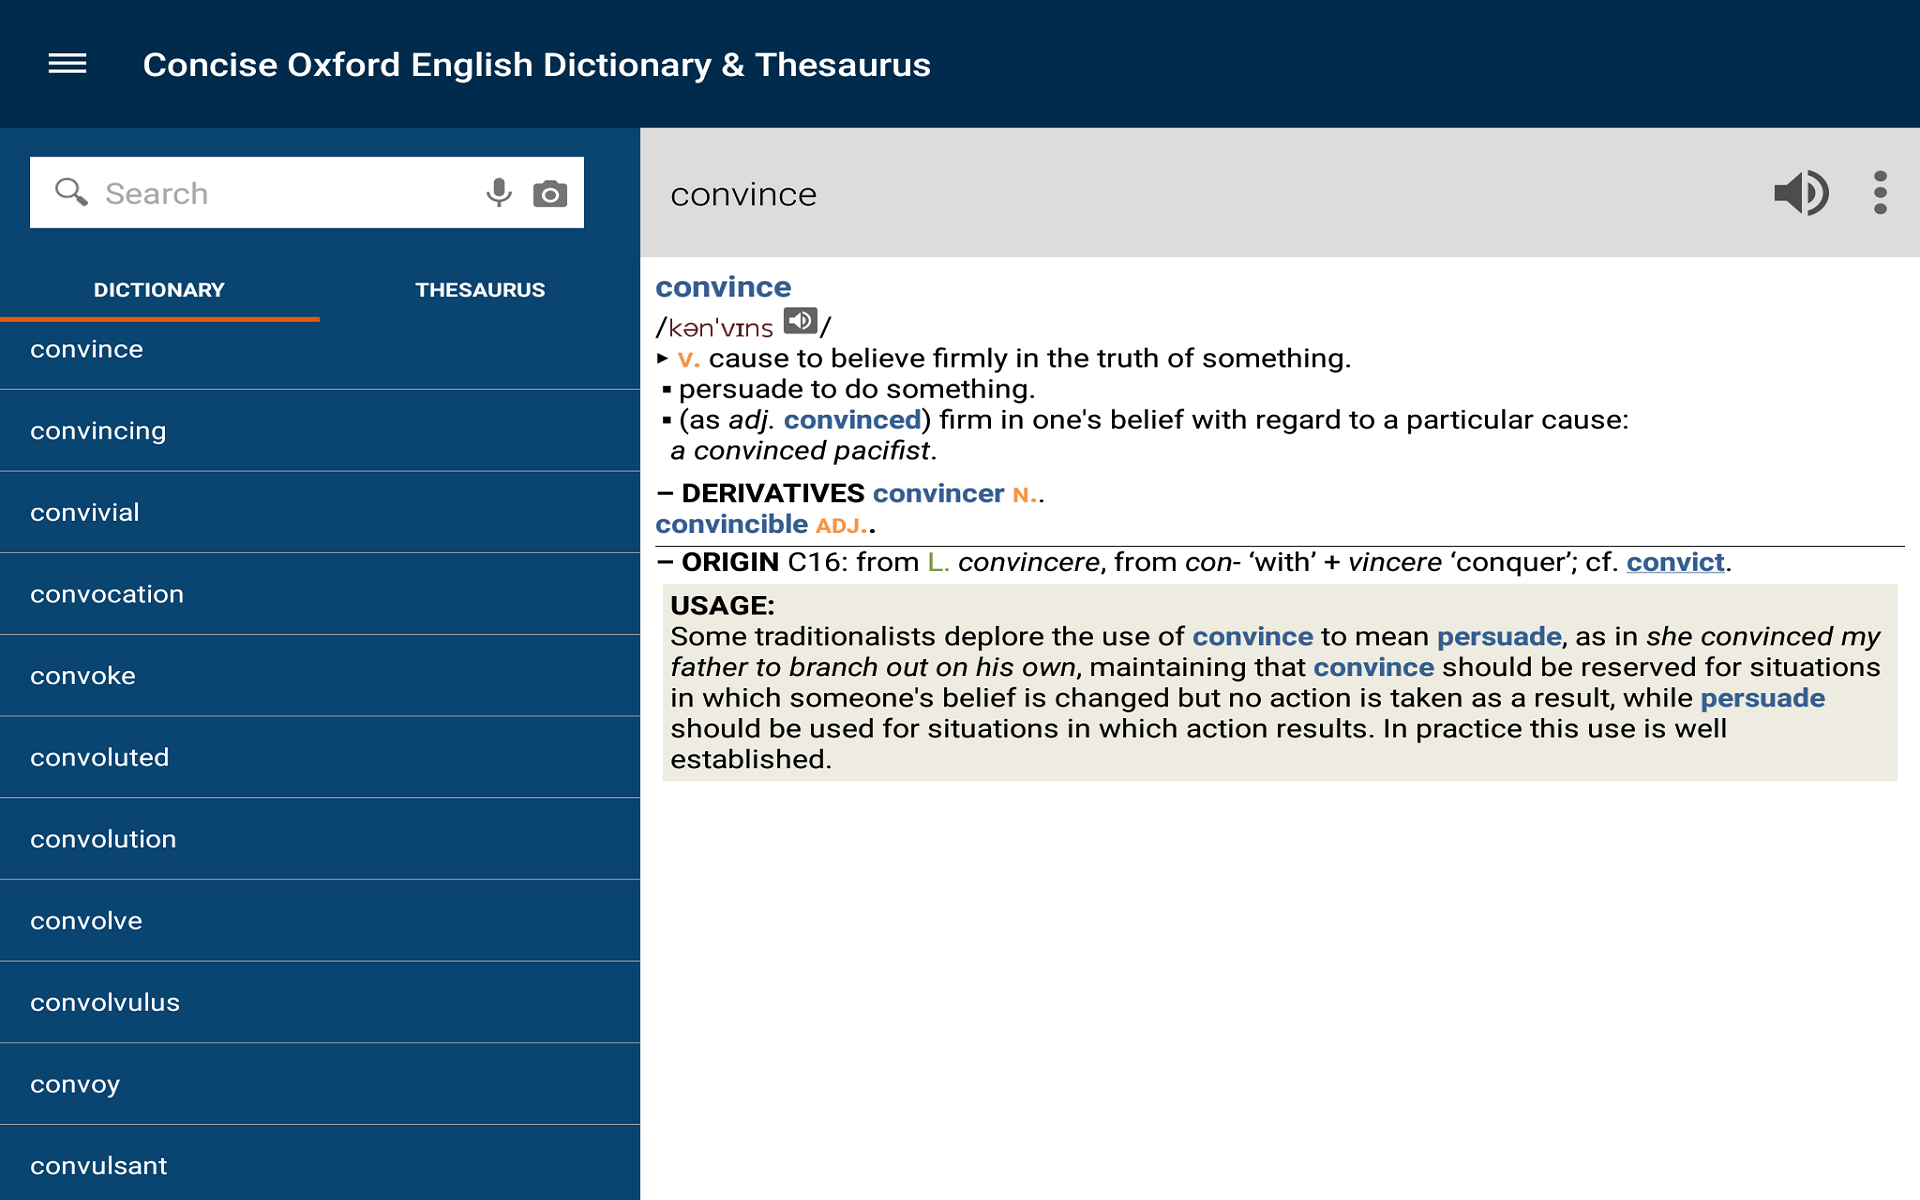Select 'convulsant' in the word list

(x=320, y=1163)
